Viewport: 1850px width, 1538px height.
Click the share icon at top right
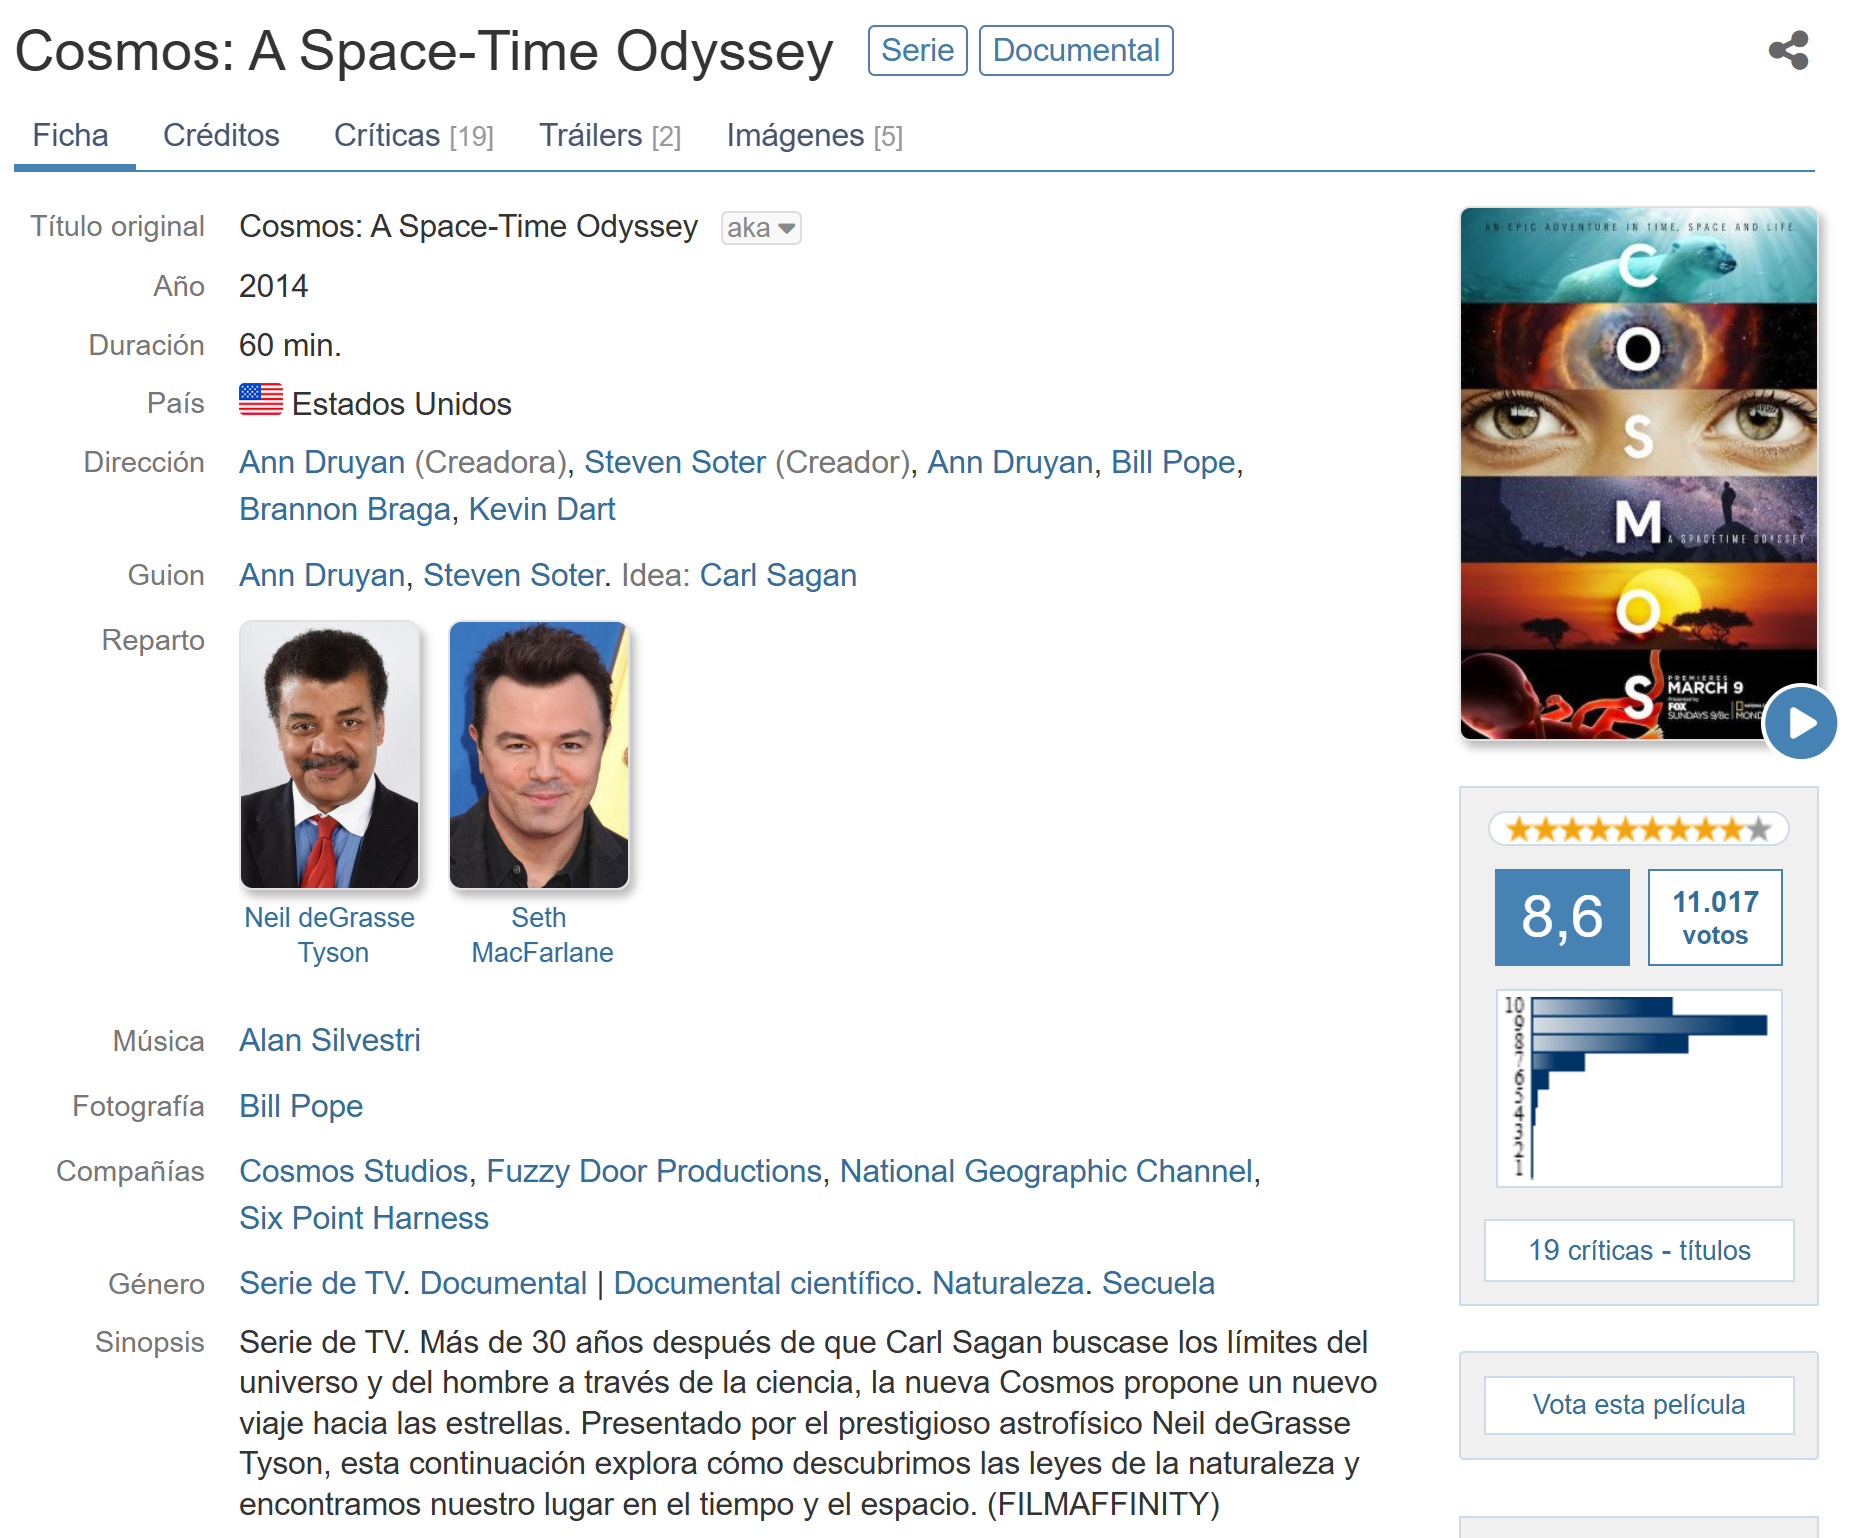click(1788, 50)
